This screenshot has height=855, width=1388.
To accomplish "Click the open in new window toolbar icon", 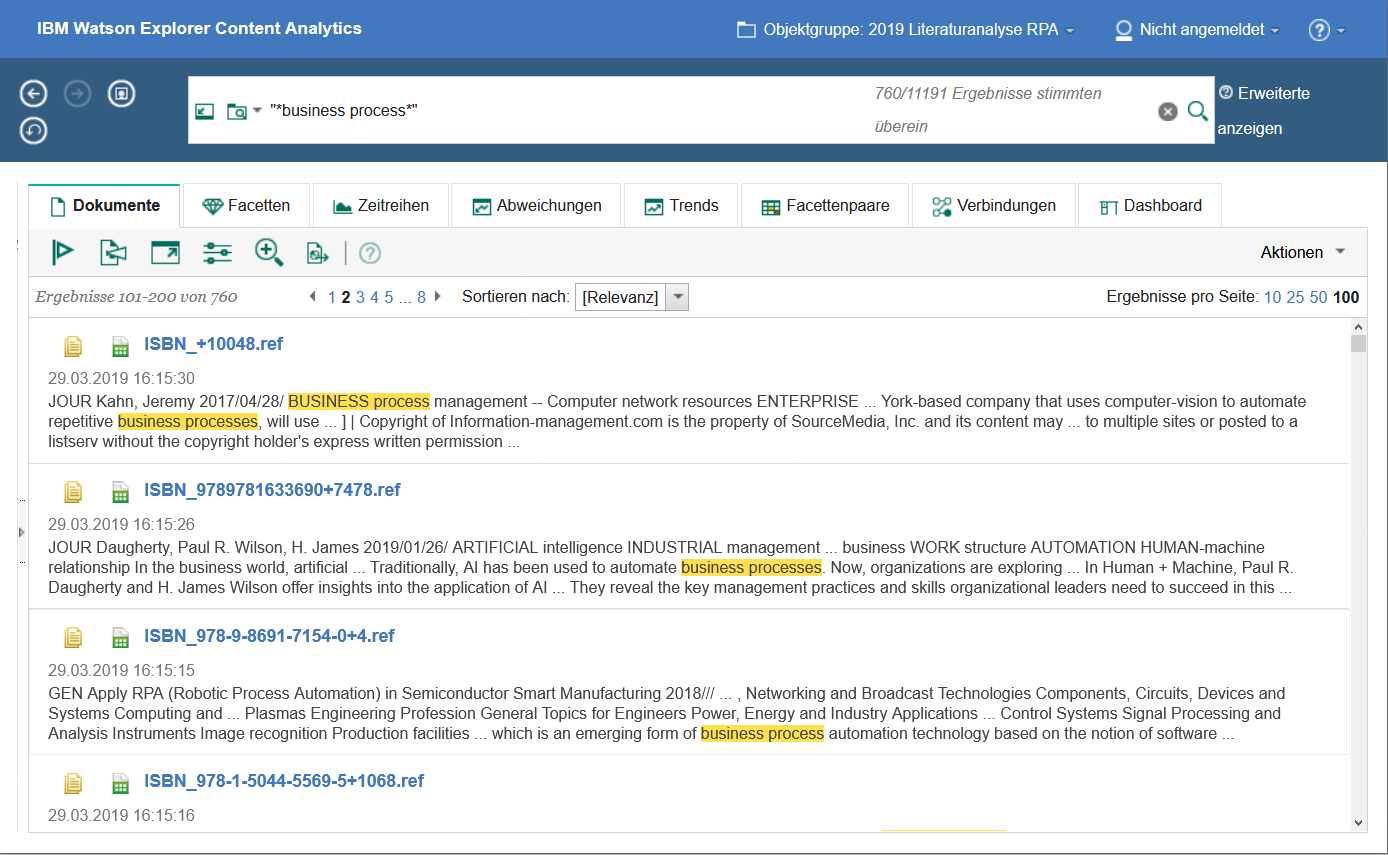I will click(165, 252).
